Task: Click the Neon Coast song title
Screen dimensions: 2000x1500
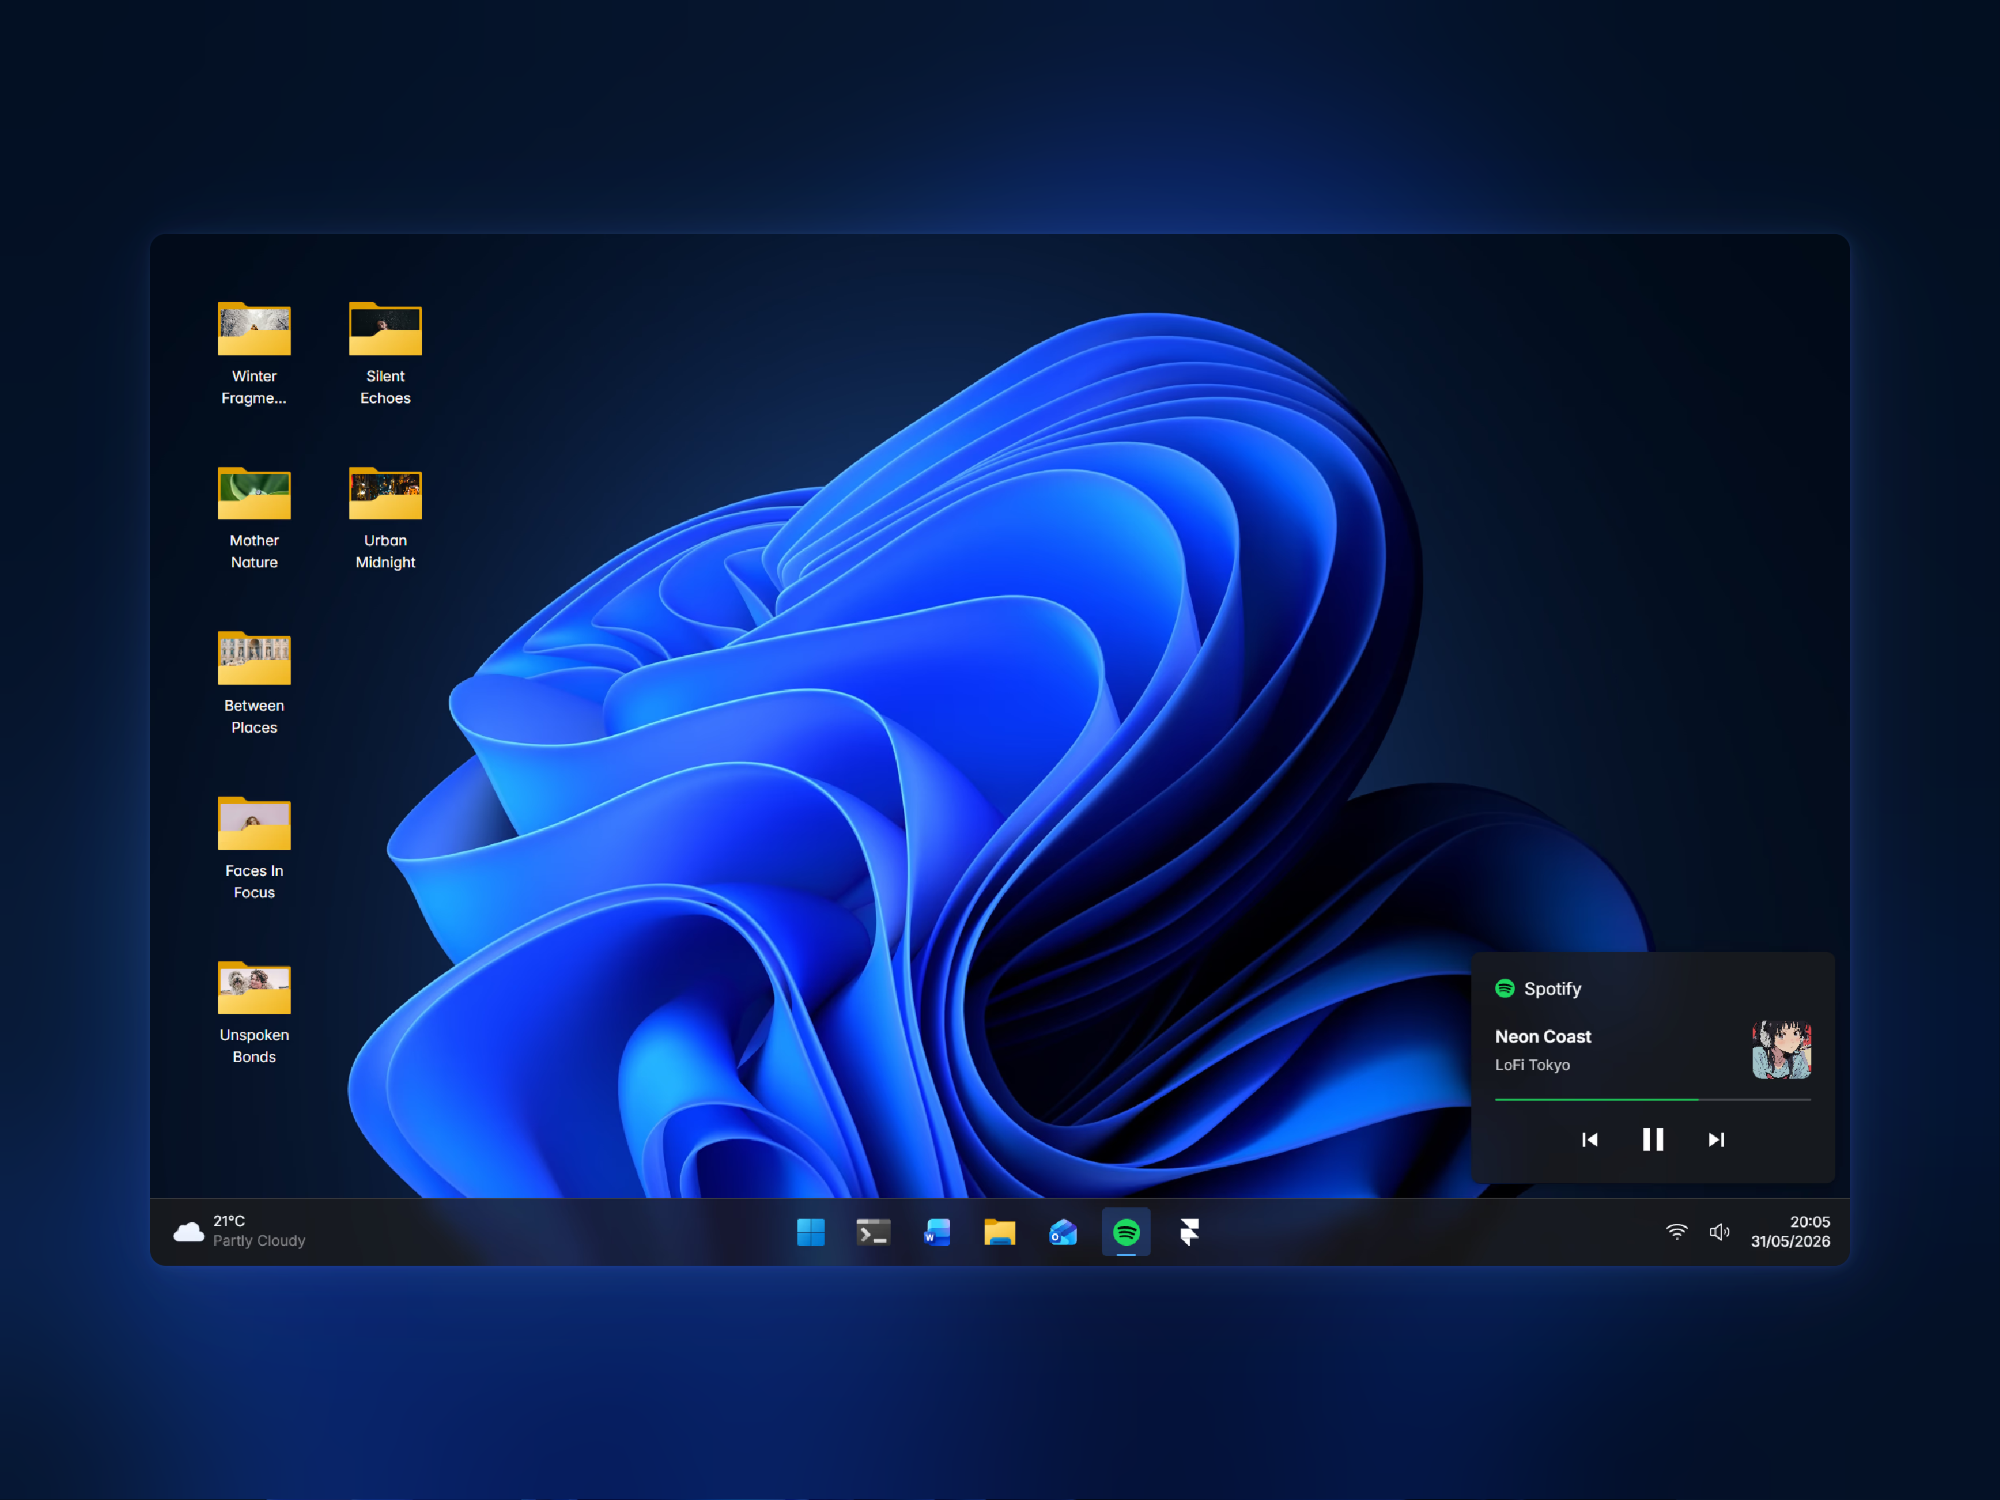Action: click(1543, 1037)
